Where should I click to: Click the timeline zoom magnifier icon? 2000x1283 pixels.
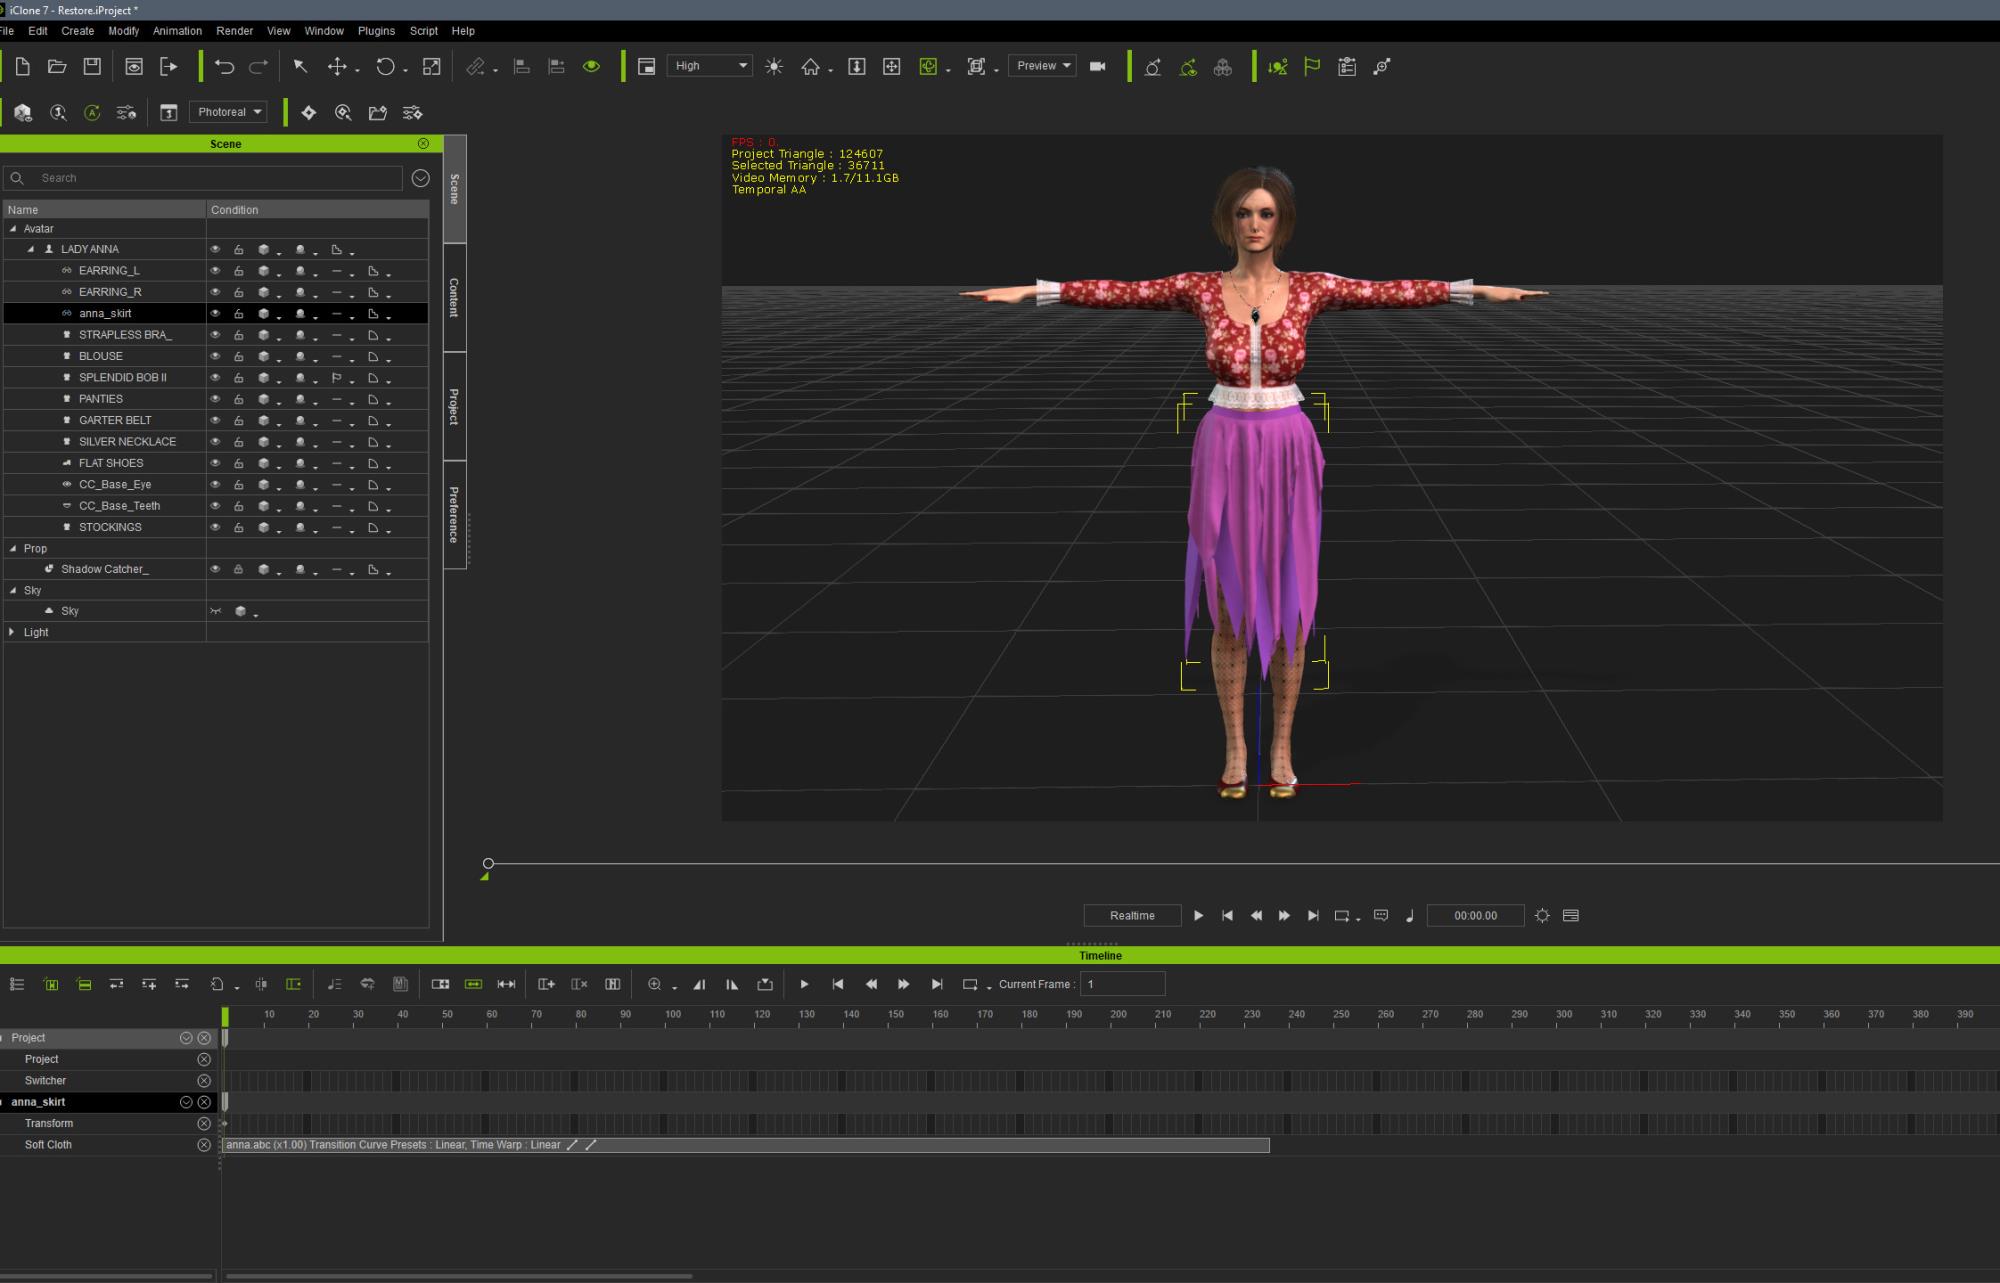[654, 984]
